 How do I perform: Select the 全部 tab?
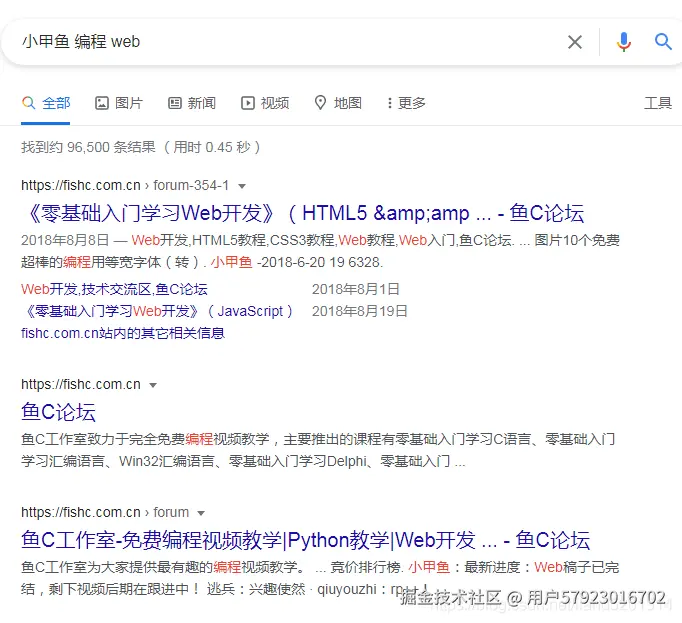coord(46,103)
